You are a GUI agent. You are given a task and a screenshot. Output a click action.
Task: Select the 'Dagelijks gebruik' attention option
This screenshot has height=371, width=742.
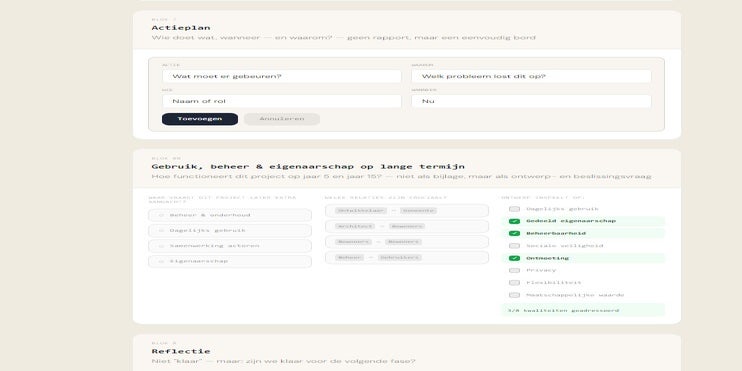click(x=230, y=230)
